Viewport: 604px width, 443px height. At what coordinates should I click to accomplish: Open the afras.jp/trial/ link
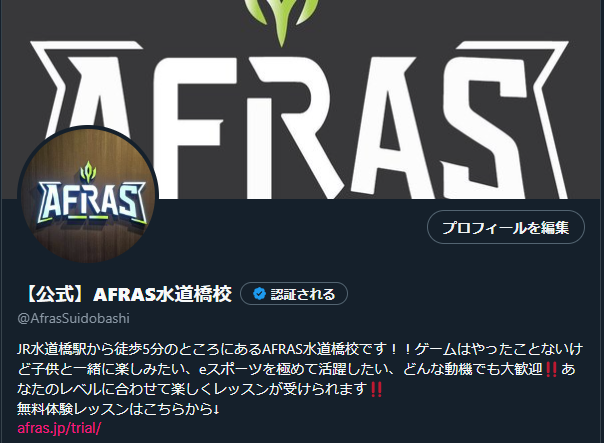(x=59, y=428)
